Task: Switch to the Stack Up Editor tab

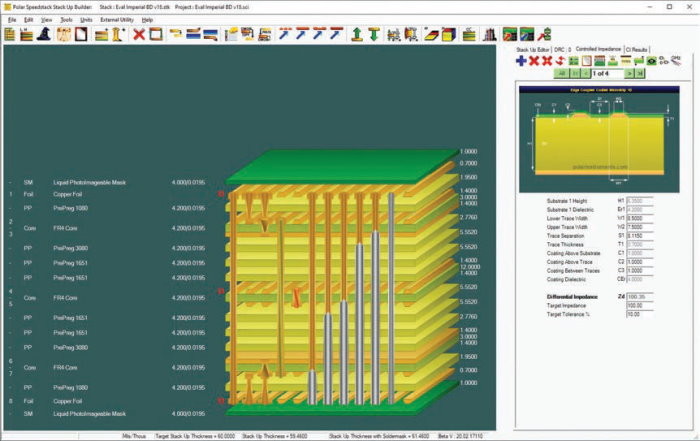Action: [533, 50]
